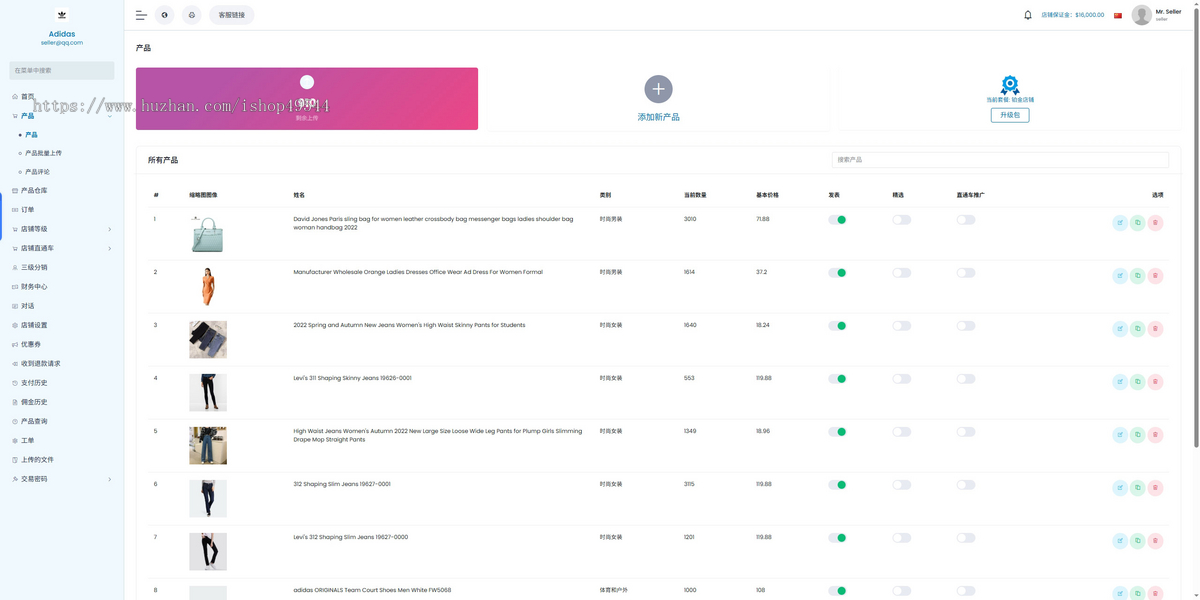Expand the 交易密码 sidebar menu
The image size is (1200, 600).
point(62,479)
